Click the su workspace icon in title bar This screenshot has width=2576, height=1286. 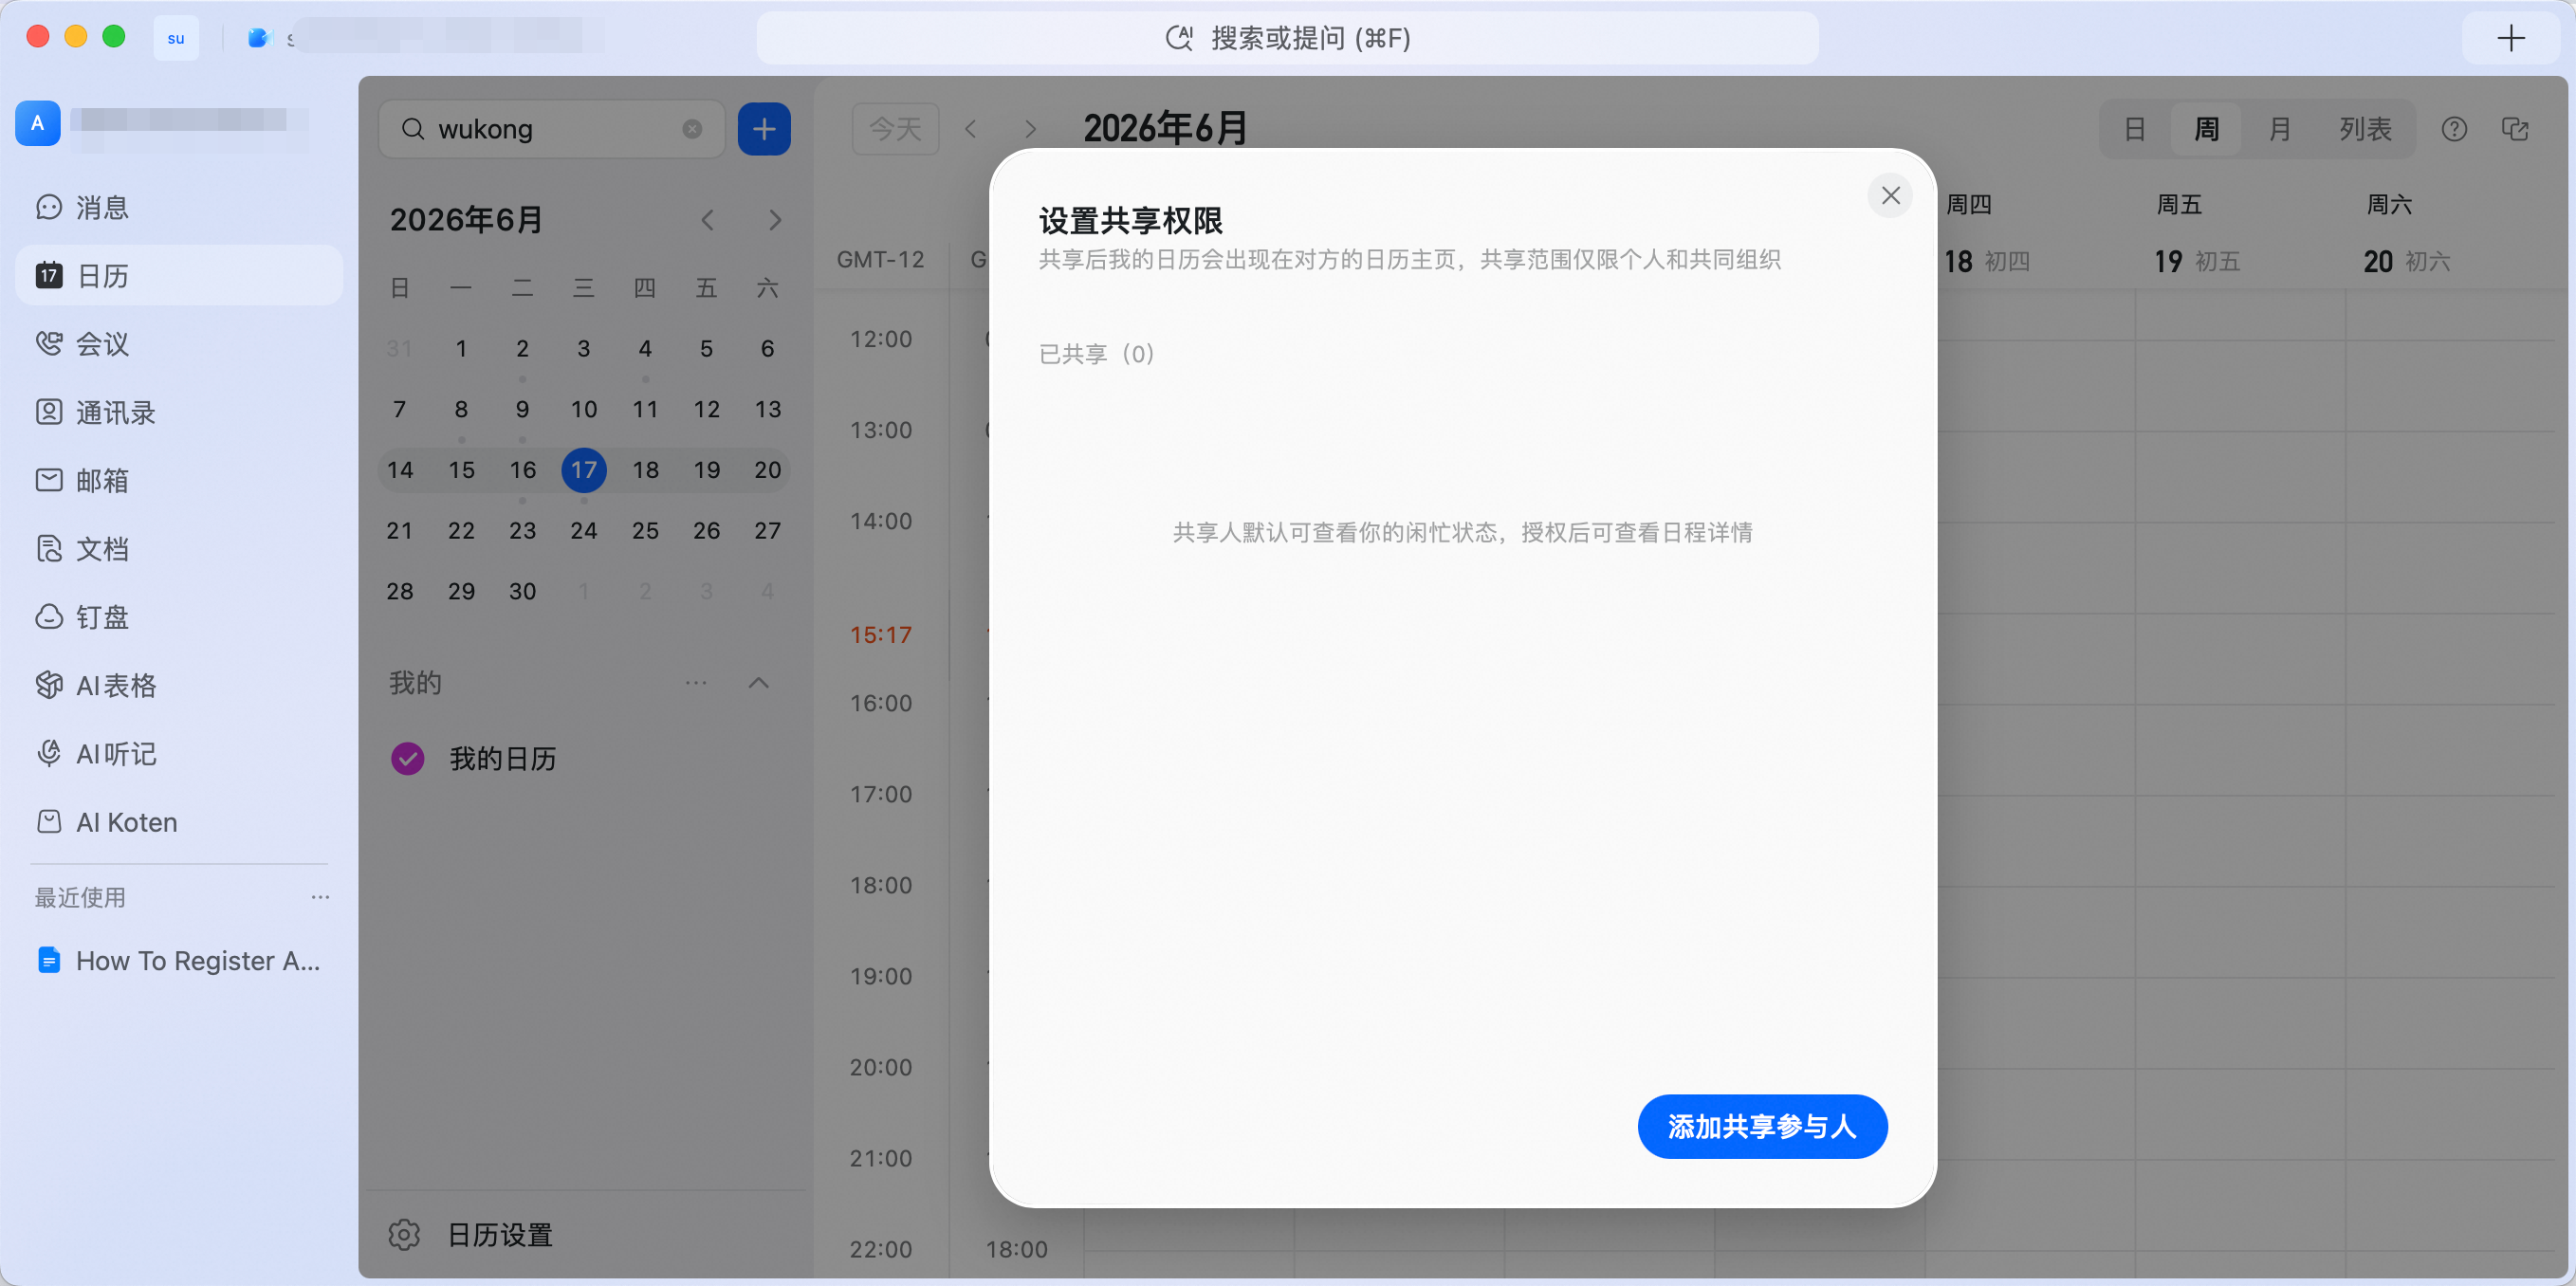[176, 38]
